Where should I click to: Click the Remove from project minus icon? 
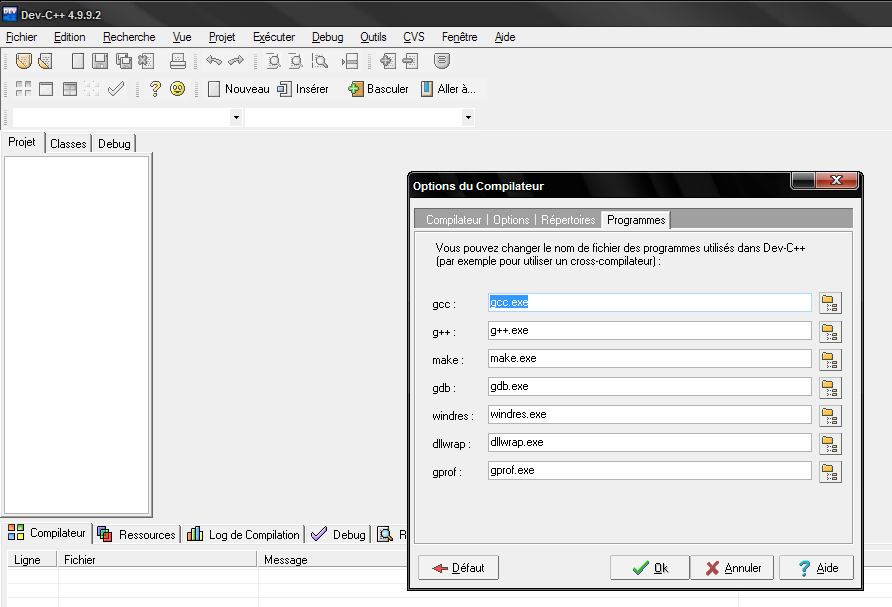pos(410,60)
